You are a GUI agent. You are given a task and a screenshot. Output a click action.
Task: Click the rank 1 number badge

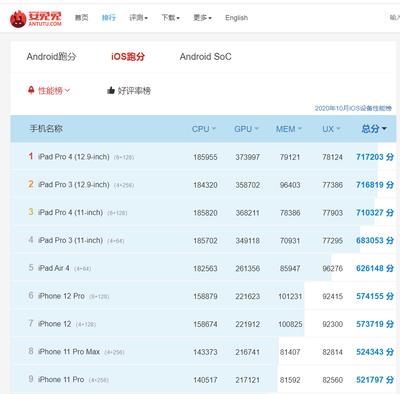click(31, 156)
